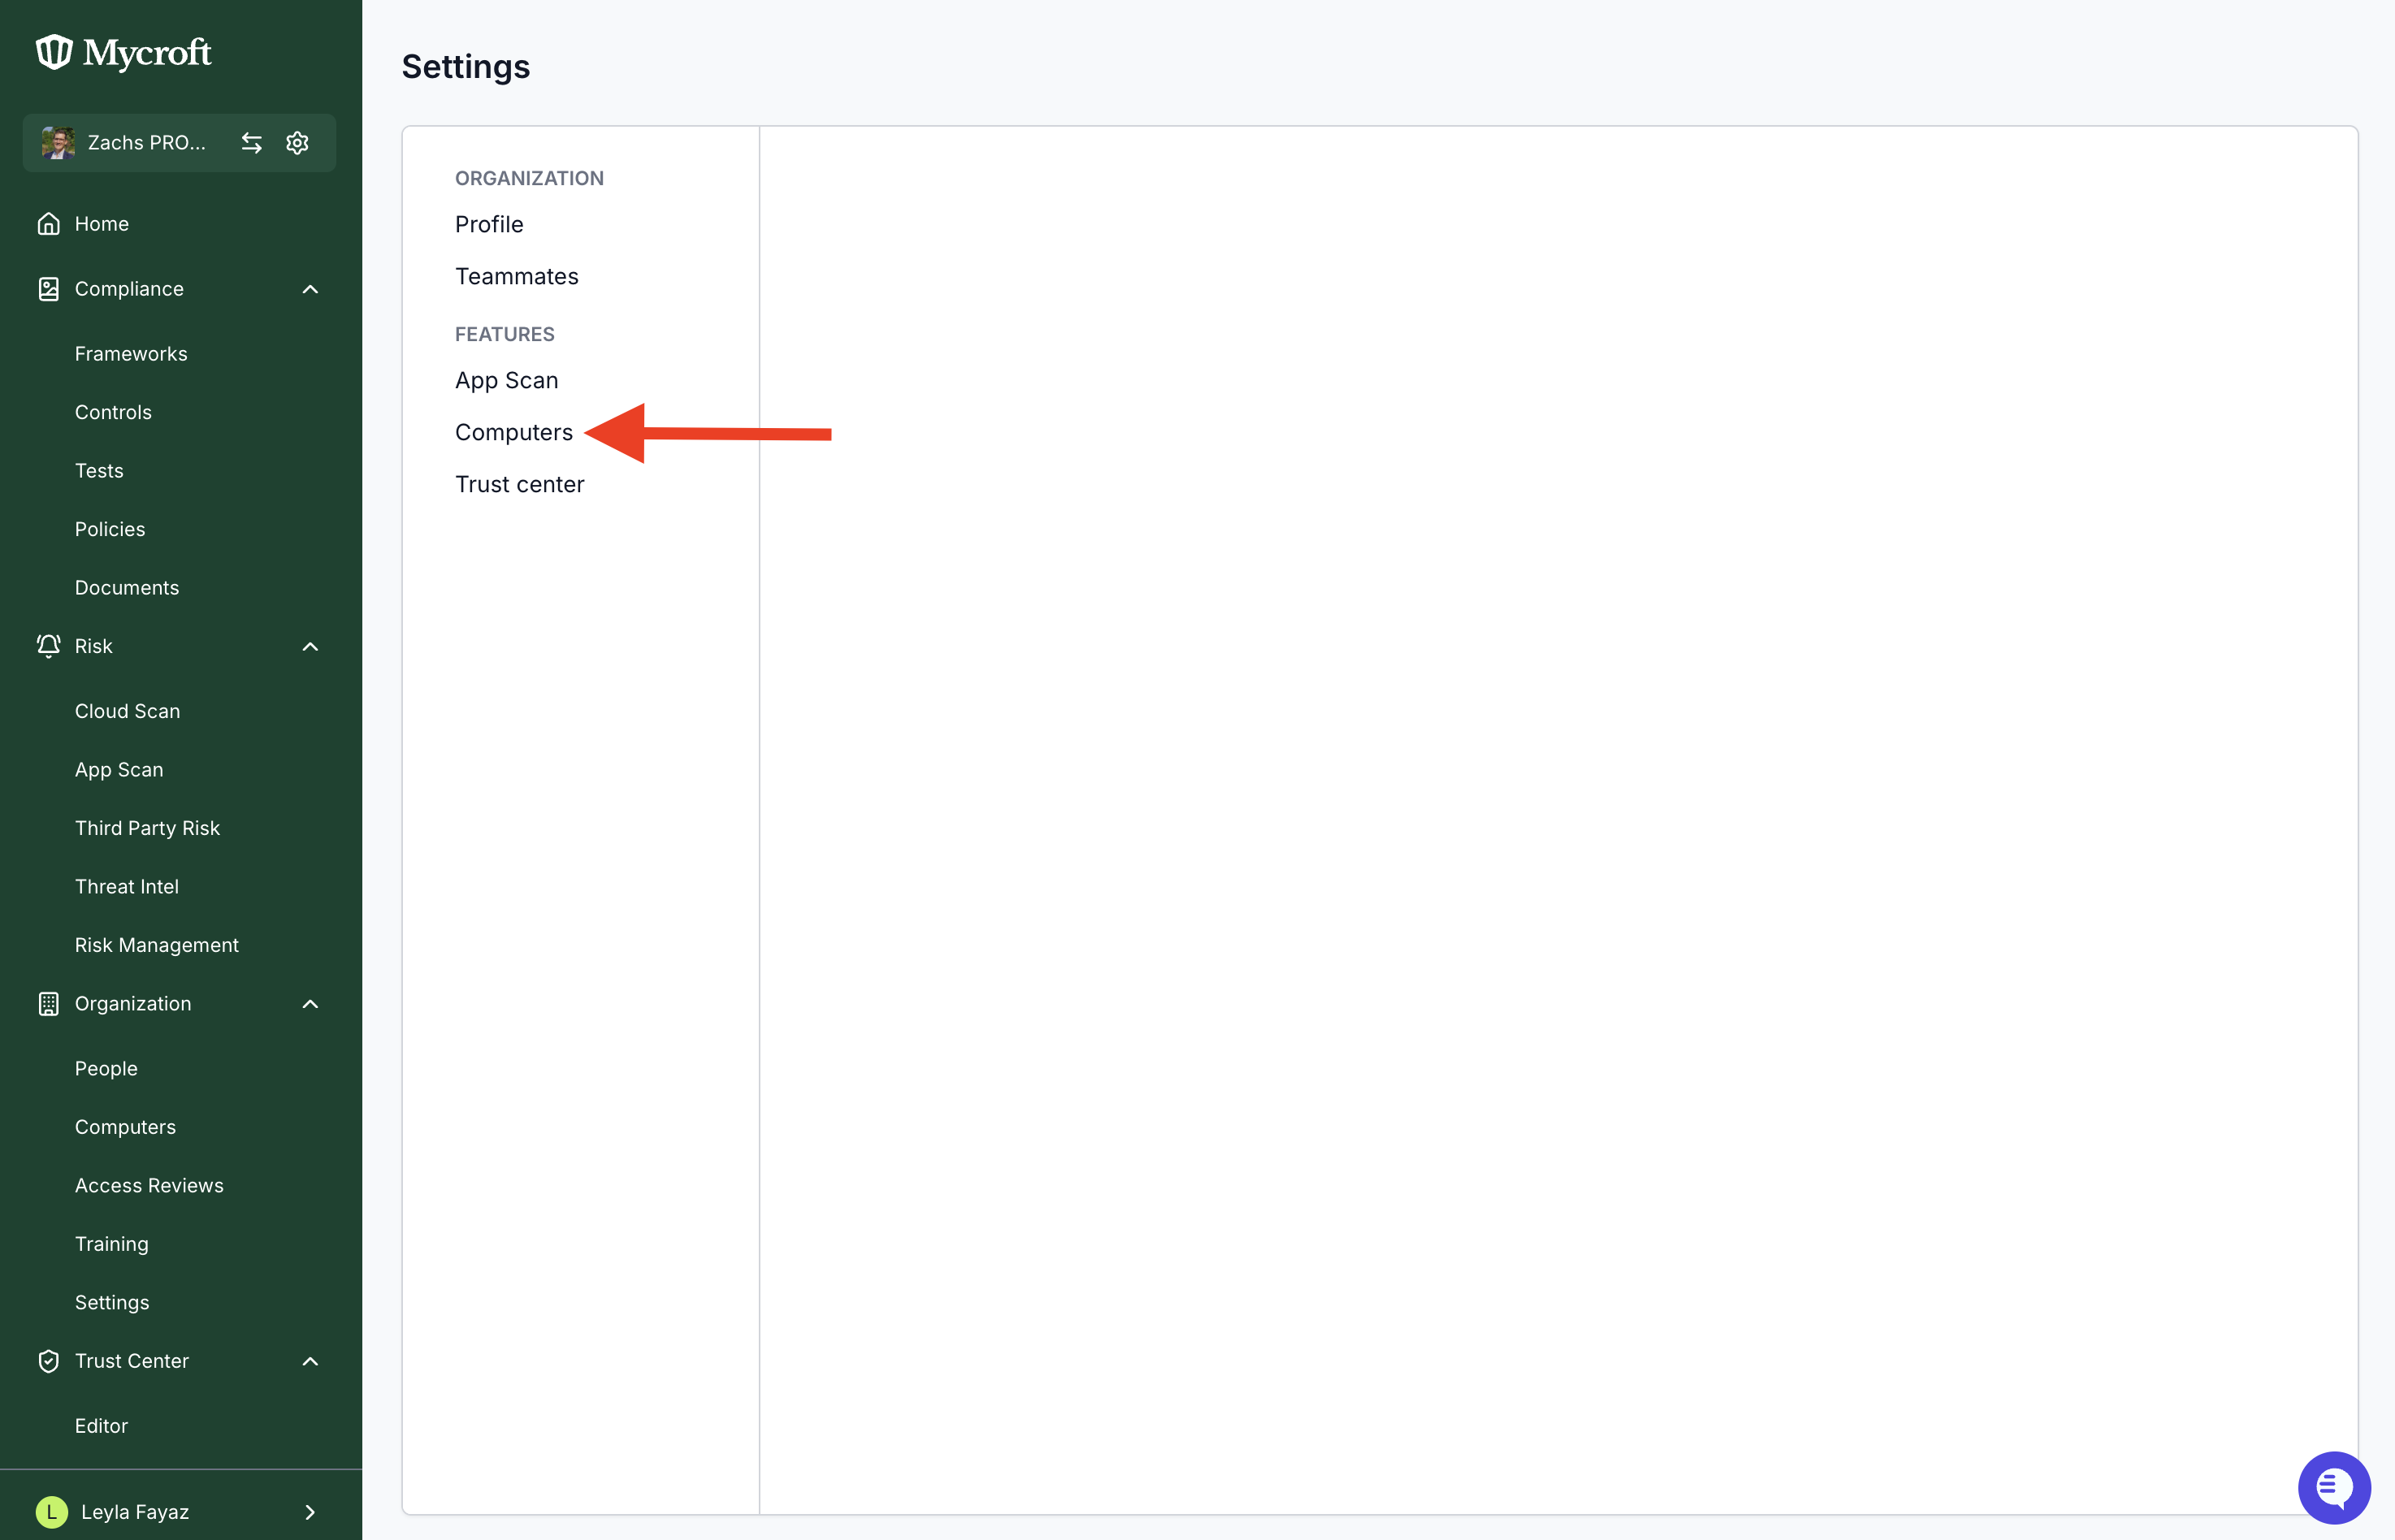Open Risk Management

pos(157,945)
